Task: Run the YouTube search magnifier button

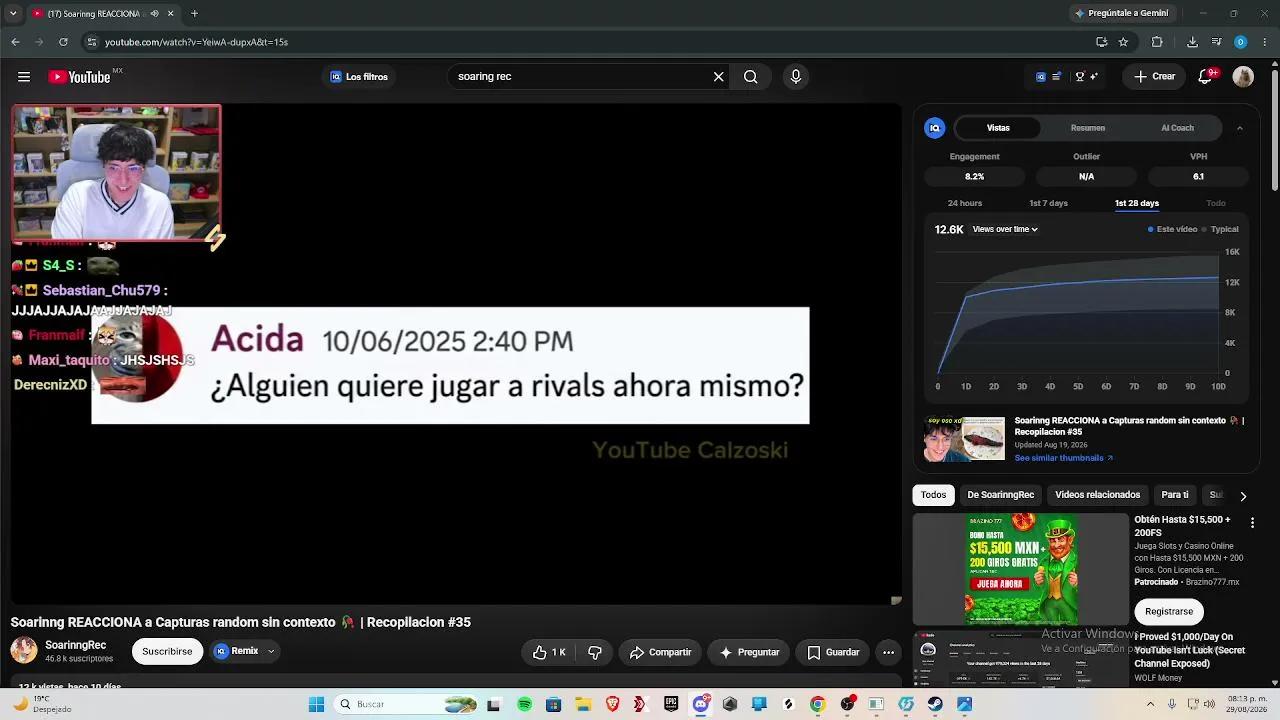Action: tap(751, 77)
